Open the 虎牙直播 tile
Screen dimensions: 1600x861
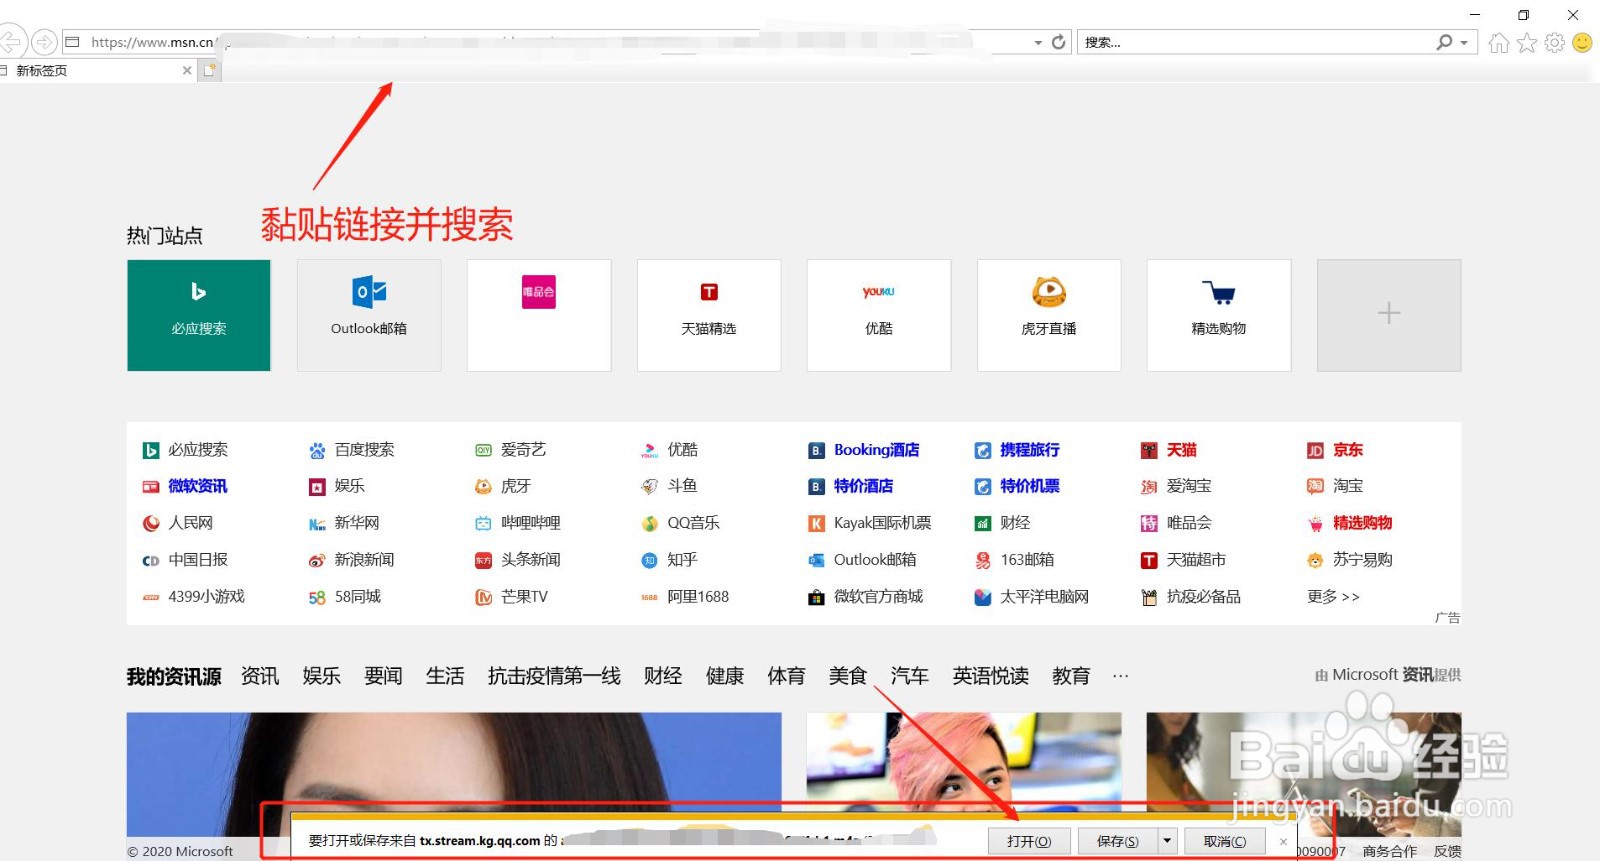1049,315
